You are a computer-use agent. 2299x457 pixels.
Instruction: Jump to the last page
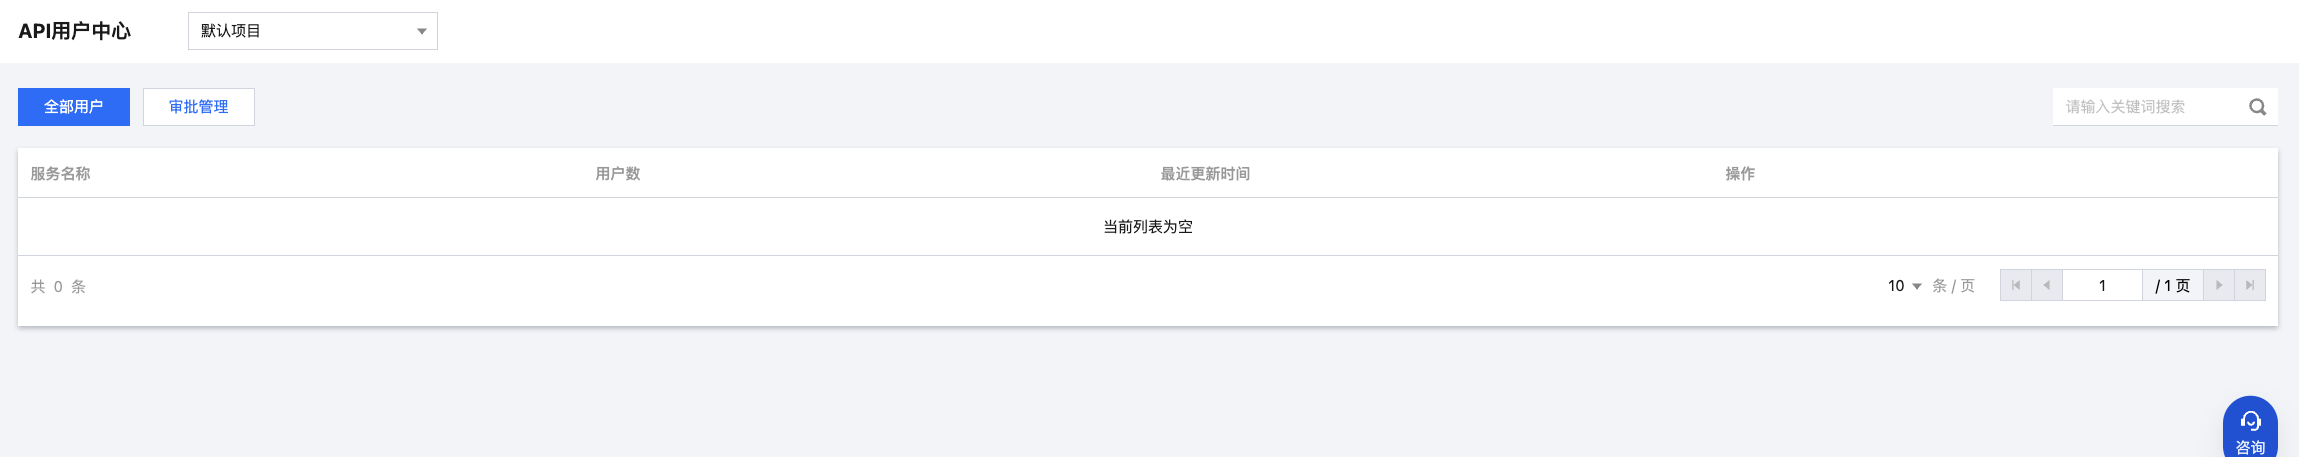(x=2250, y=285)
